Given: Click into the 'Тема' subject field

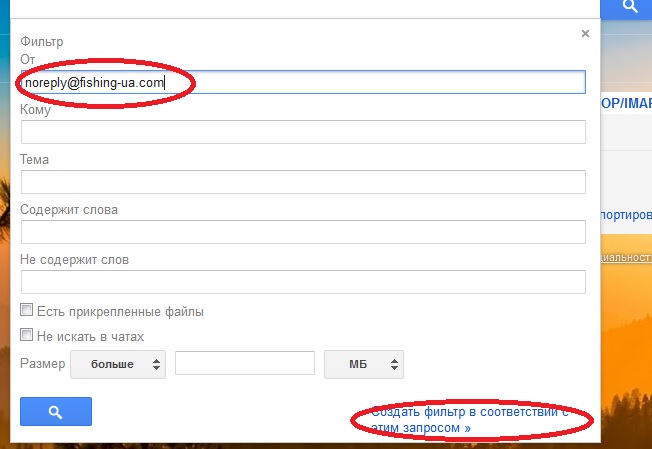Looking at the screenshot, I should click(302, 182).
